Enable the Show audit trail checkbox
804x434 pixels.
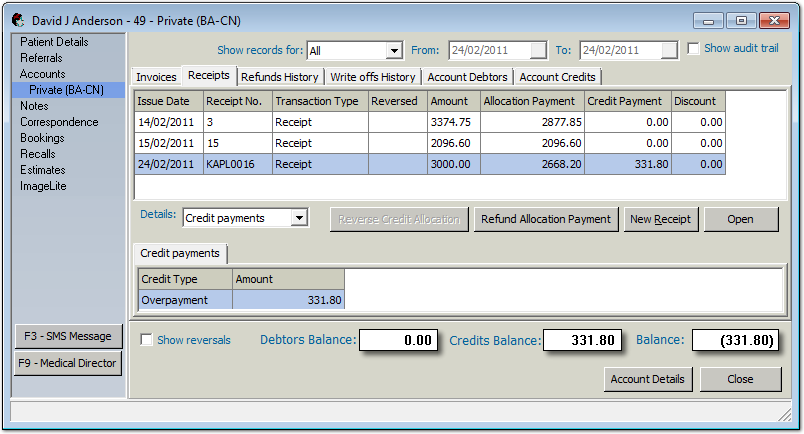click(x=694, y=49)
